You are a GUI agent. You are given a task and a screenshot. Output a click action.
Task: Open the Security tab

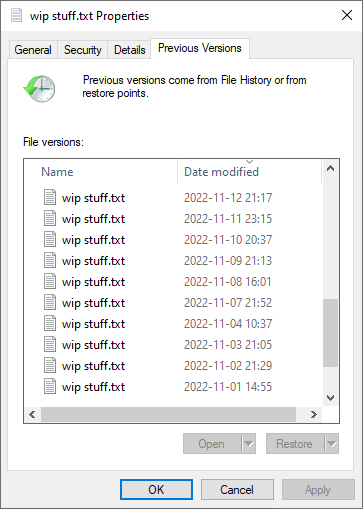click(83, 50)
